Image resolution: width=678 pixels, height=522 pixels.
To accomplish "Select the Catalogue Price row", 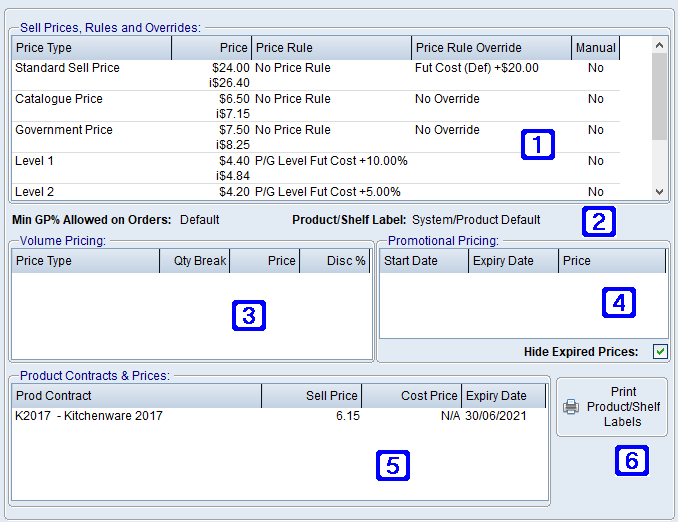I will (x=59, y=99).
